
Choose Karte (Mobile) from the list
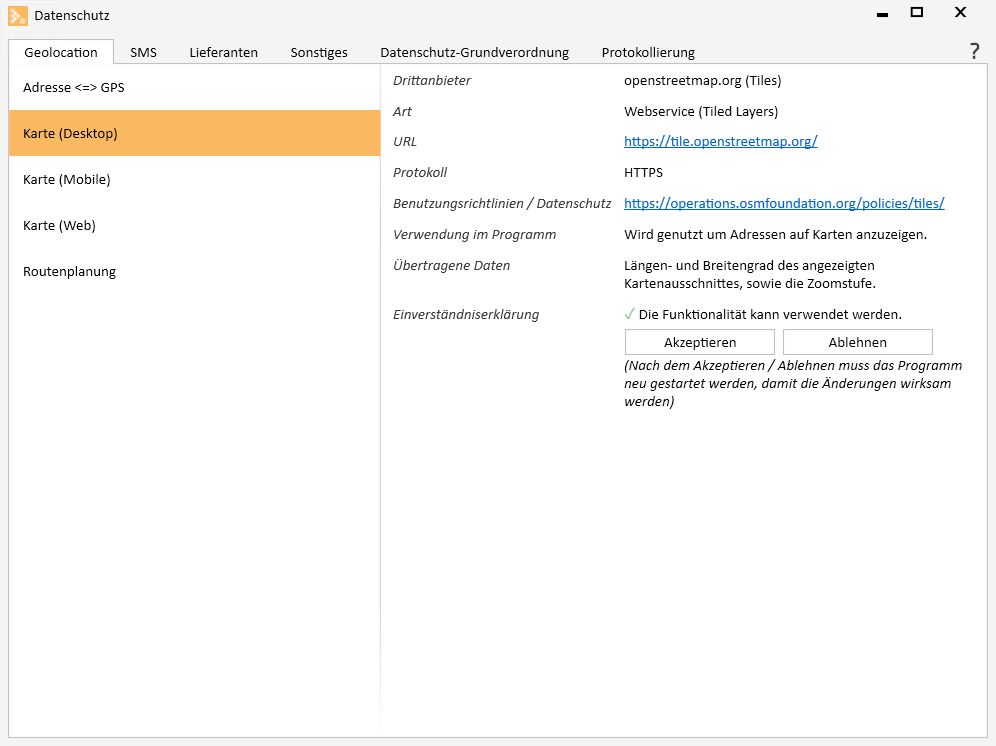(67, 179)
